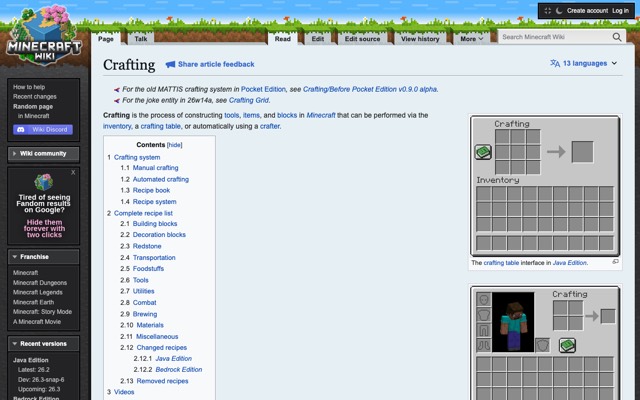Jump to Brewing contents entry
640x400 pixels.
tap(145, 314)
